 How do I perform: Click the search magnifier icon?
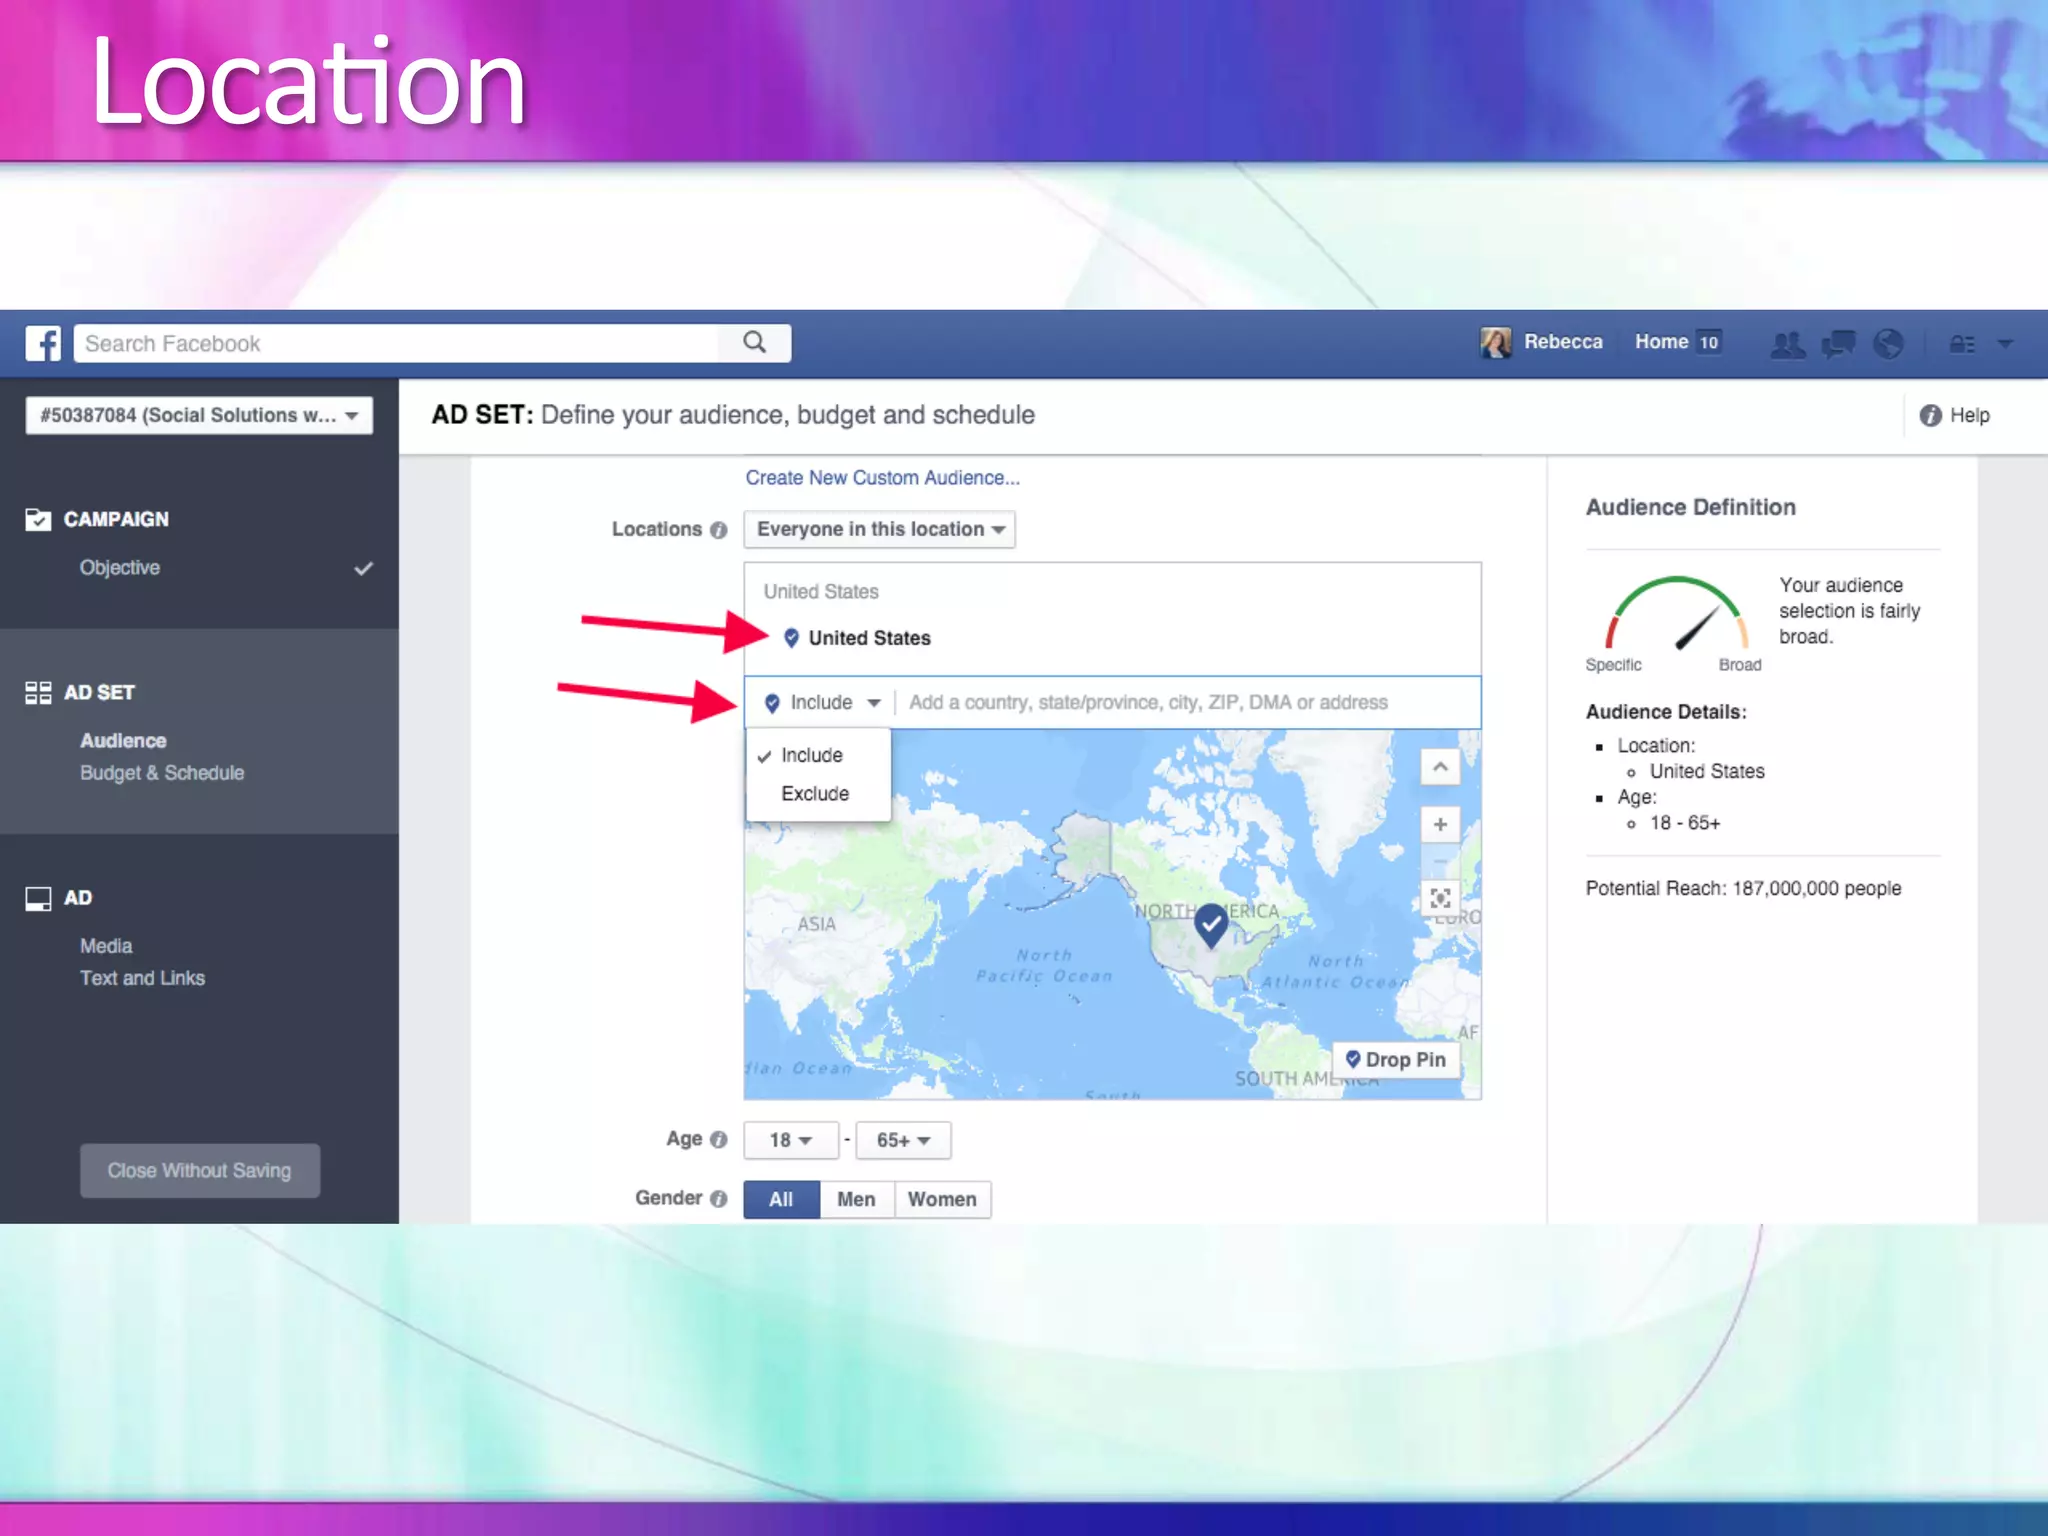755,343
